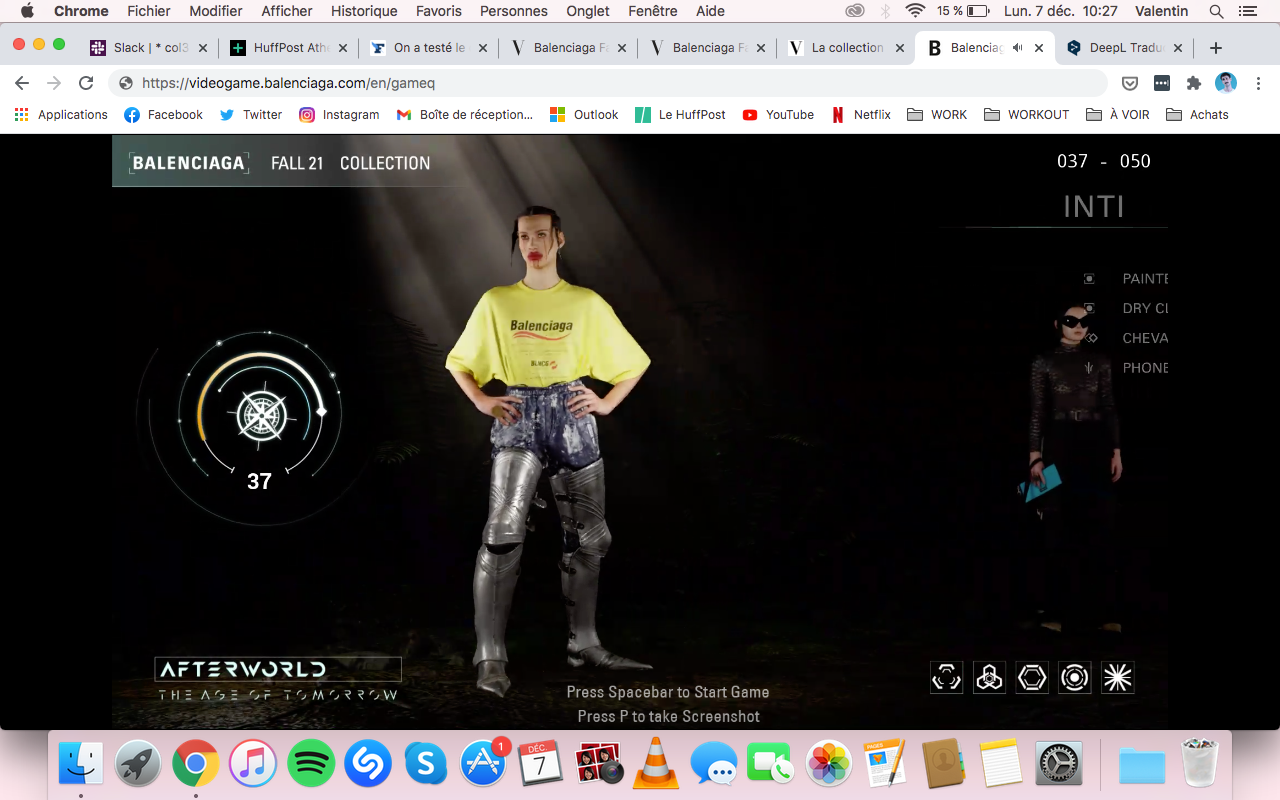Open a new Chrome tab

coord(1216,48)
